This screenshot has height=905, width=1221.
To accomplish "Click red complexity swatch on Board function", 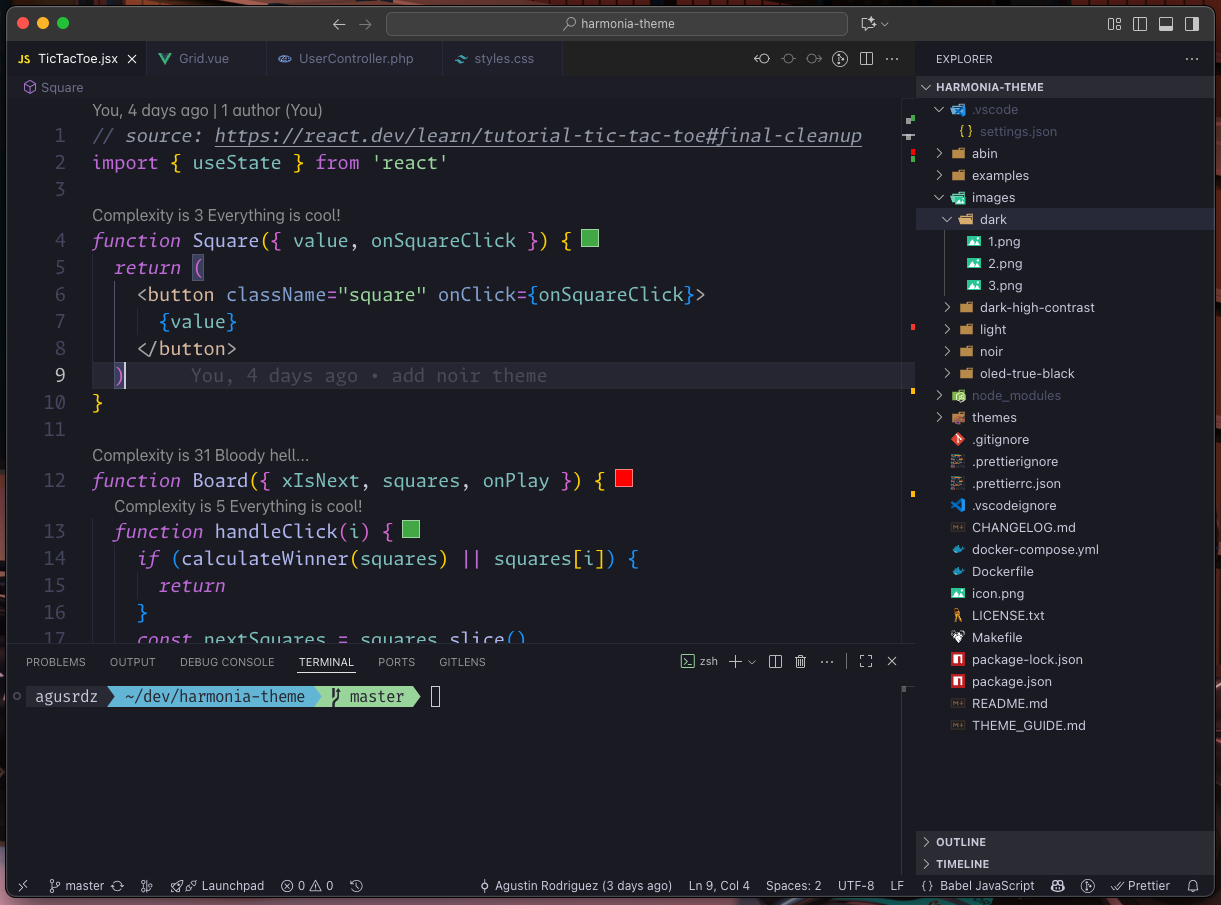I will coord(624,478).
